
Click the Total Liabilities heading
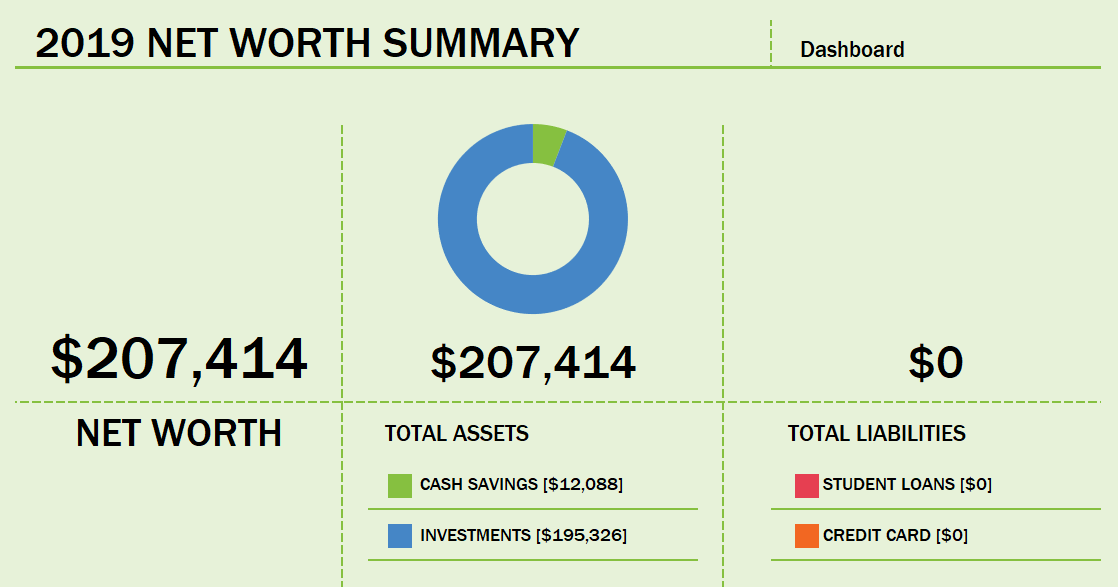click(877, 433)
